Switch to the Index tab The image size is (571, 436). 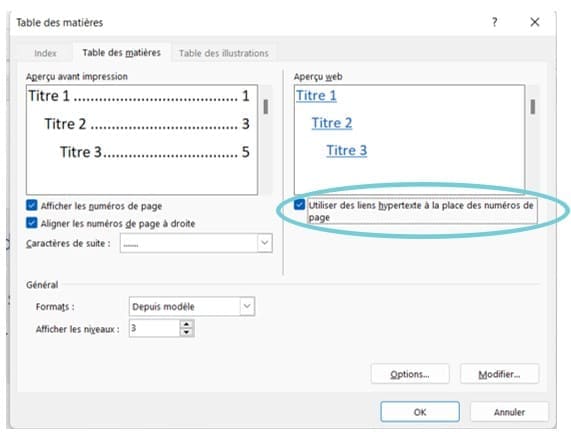pos(45,53)
